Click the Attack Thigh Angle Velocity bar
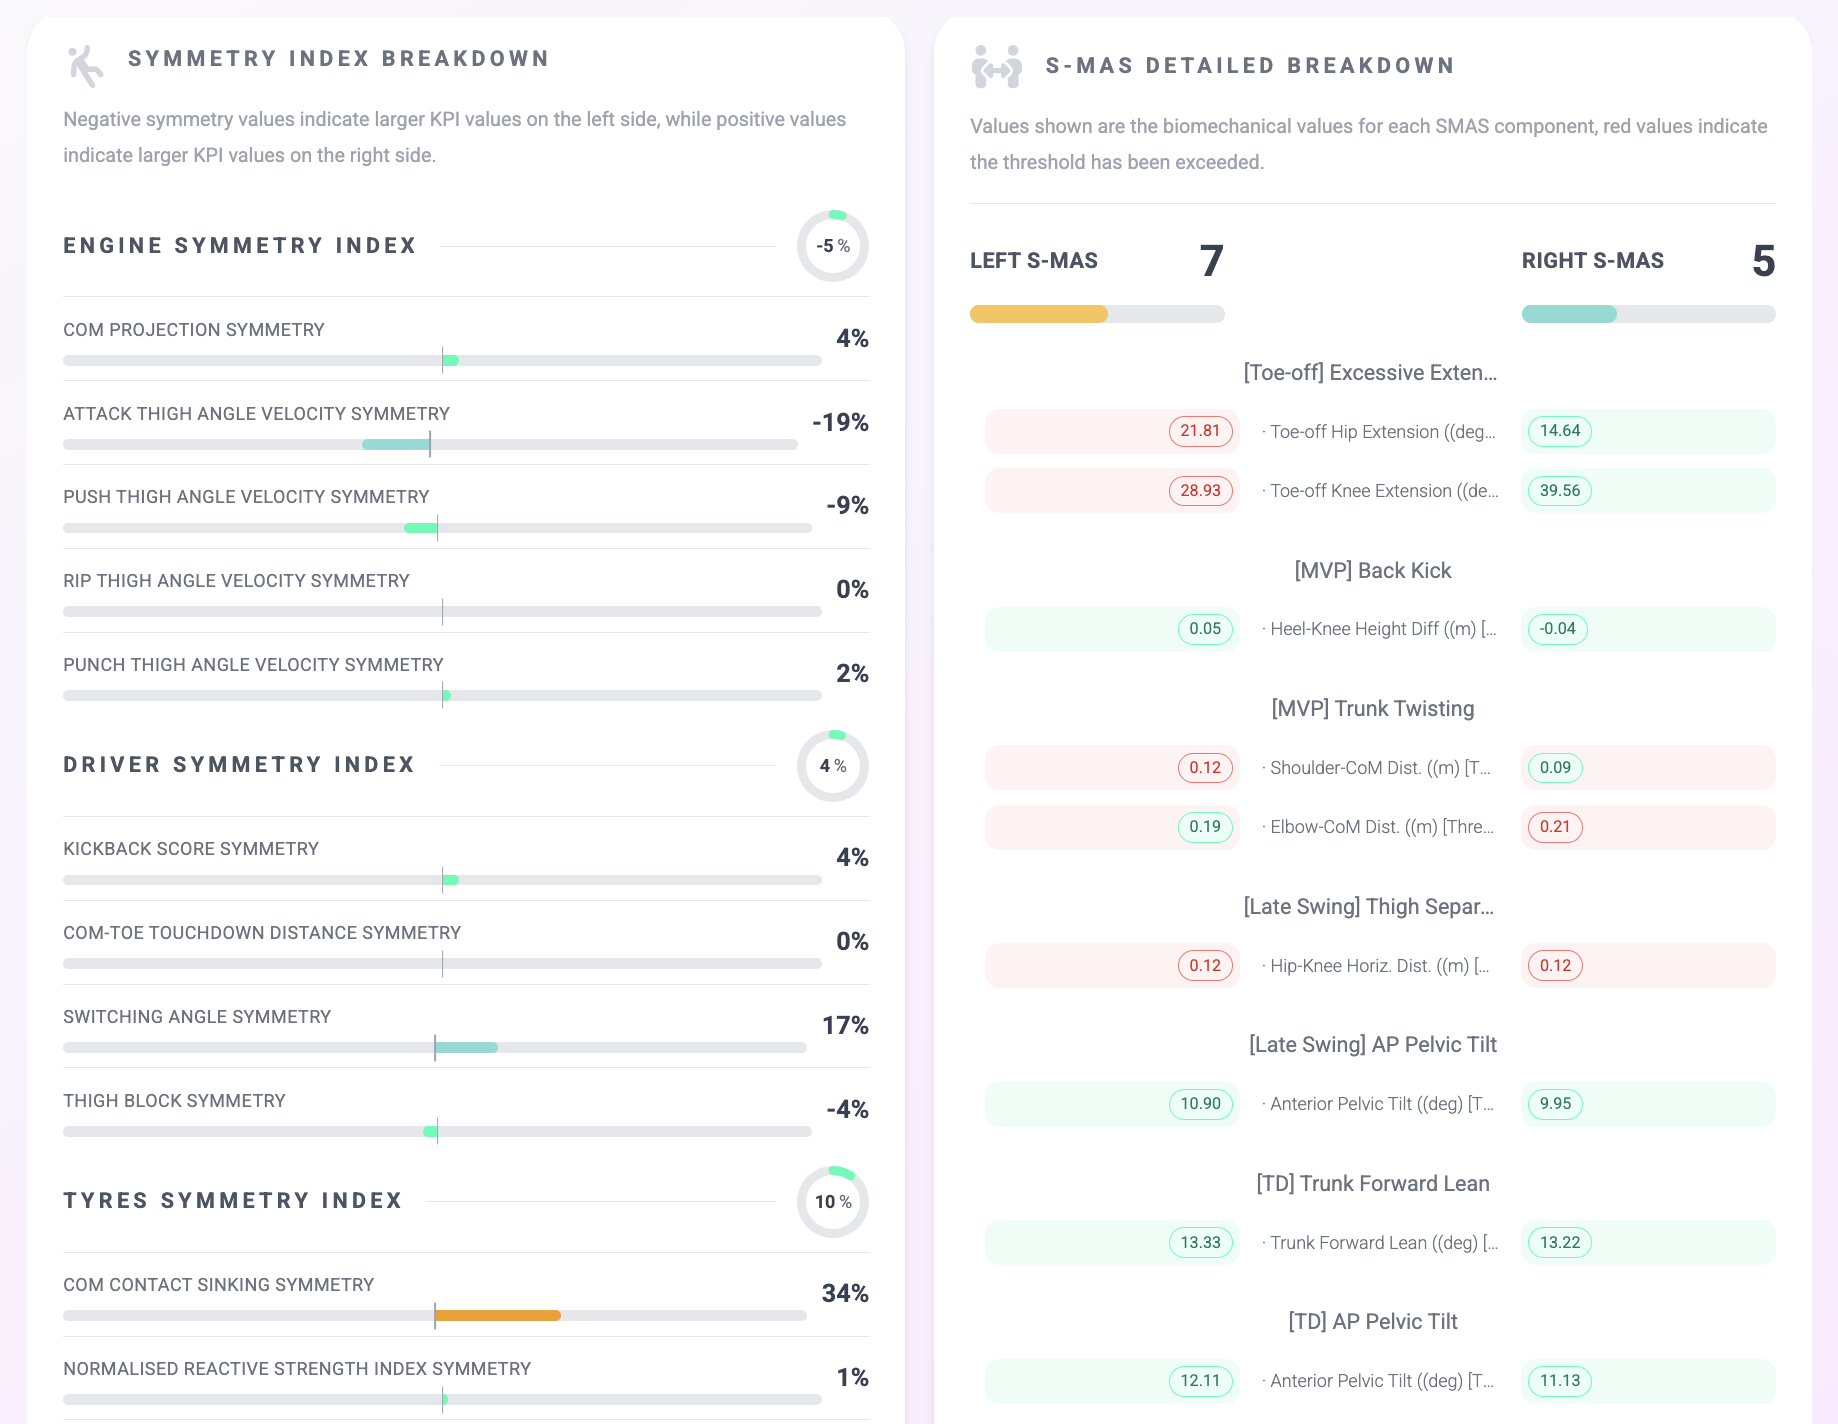 pyautogui.click(x=430, y=444)
